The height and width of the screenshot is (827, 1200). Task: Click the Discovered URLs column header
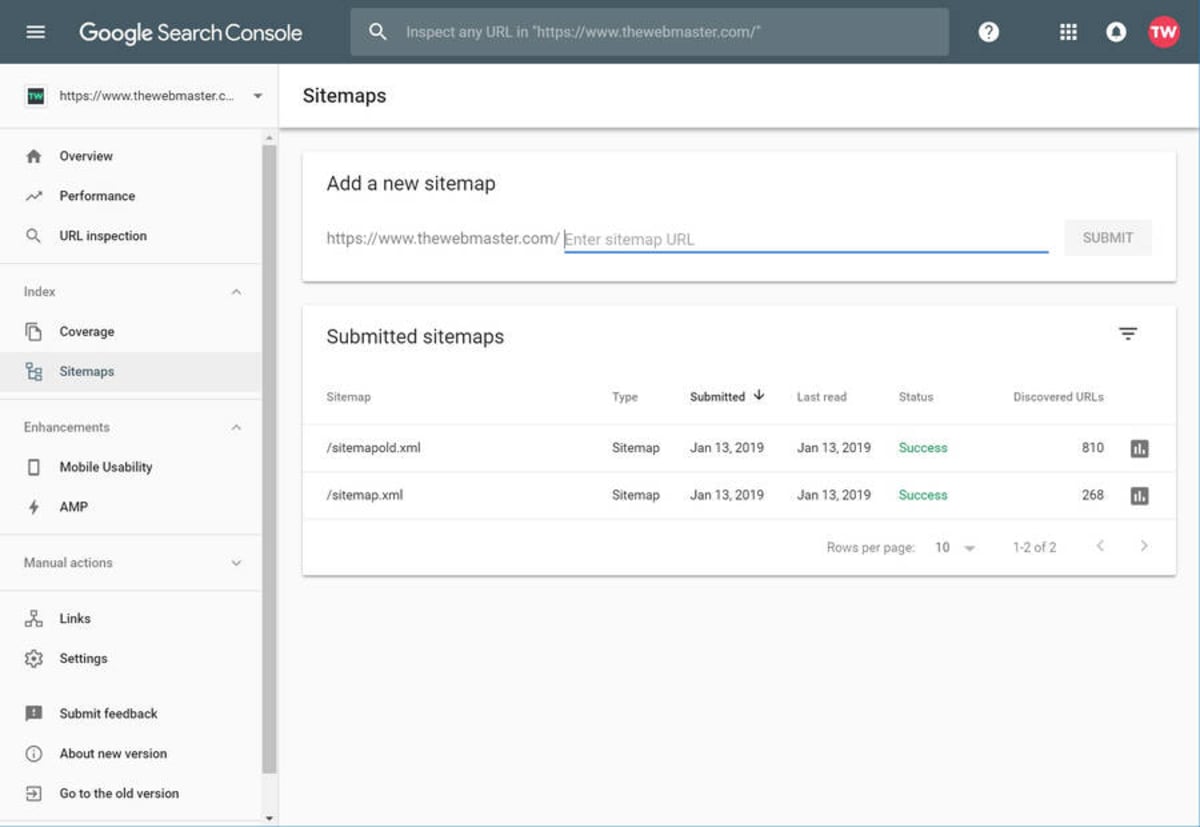1058,397
